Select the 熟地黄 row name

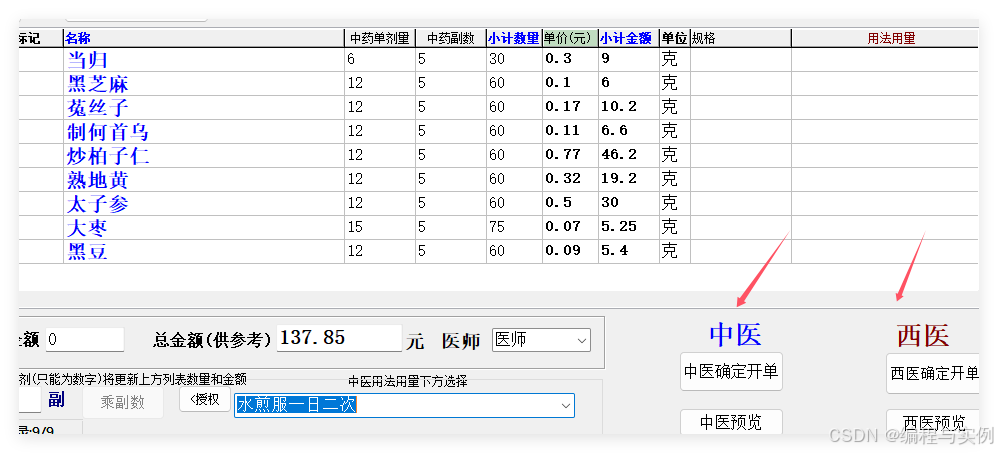98,180
